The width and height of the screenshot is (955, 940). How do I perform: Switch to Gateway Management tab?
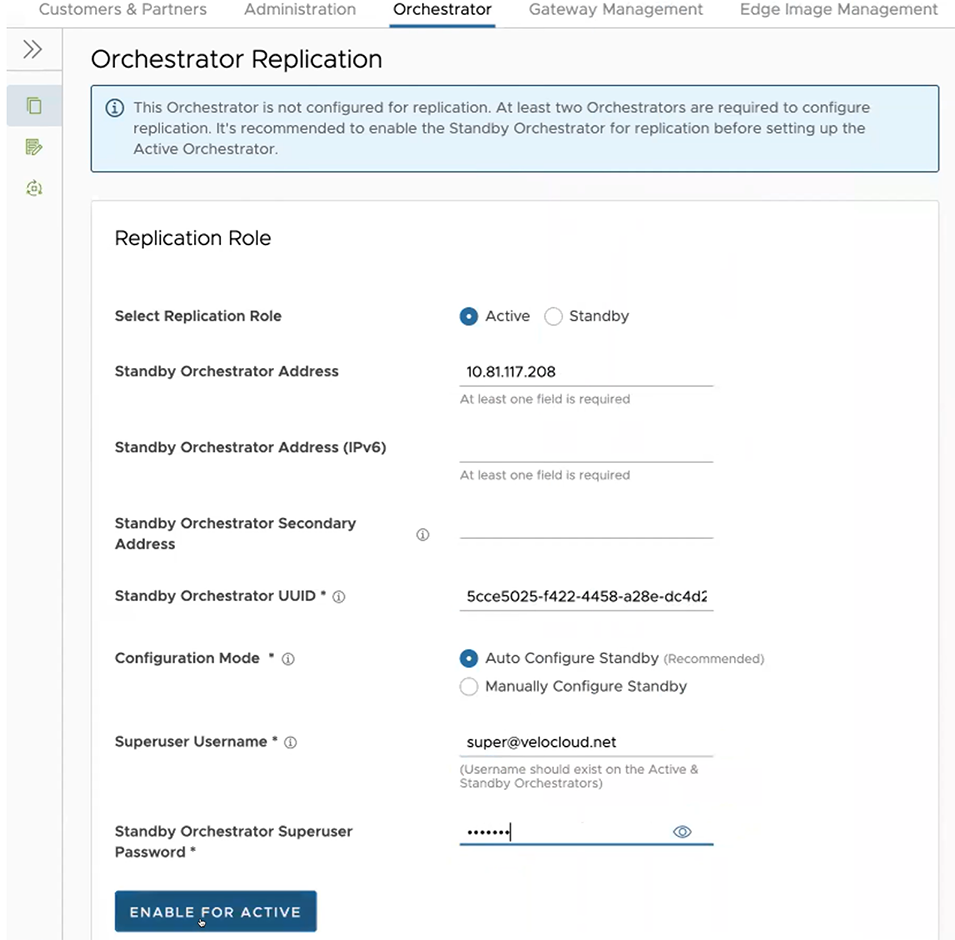coord(615,10)
